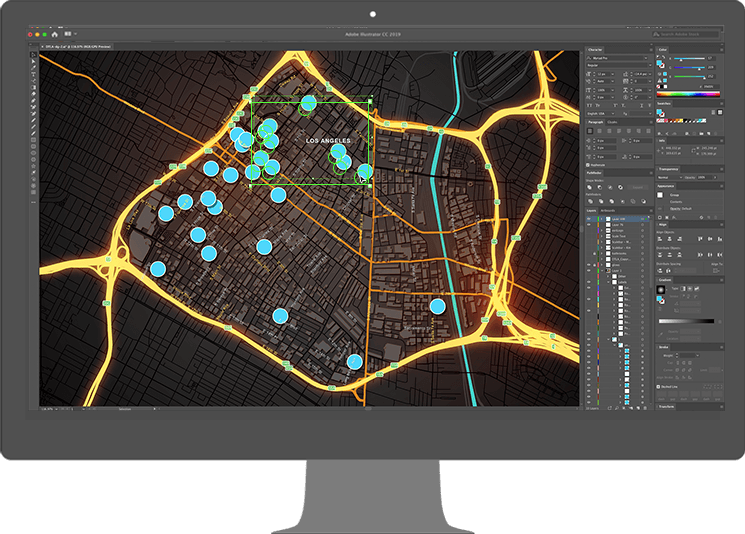Click the gradient slider bar
This screenshot has width=745, height=534.
pos(687,321)
